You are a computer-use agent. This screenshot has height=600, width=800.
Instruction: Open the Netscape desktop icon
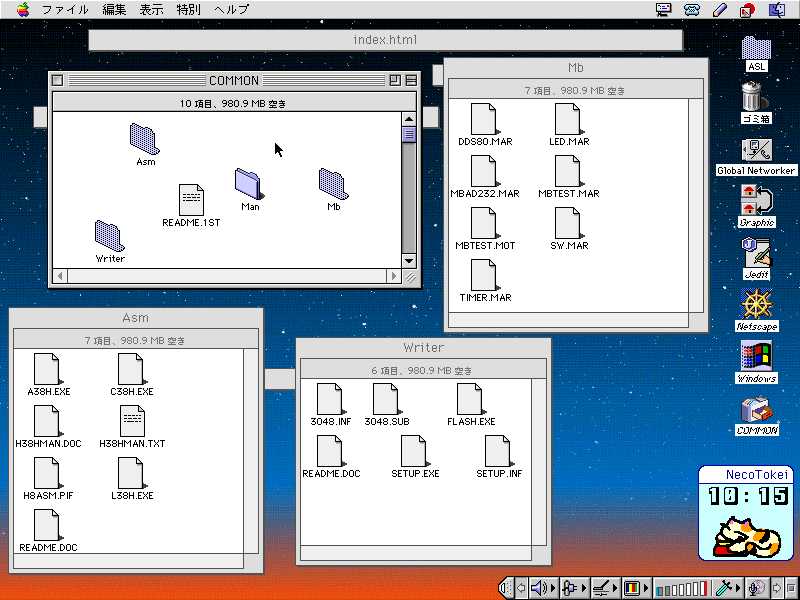[x=757, y=304]
